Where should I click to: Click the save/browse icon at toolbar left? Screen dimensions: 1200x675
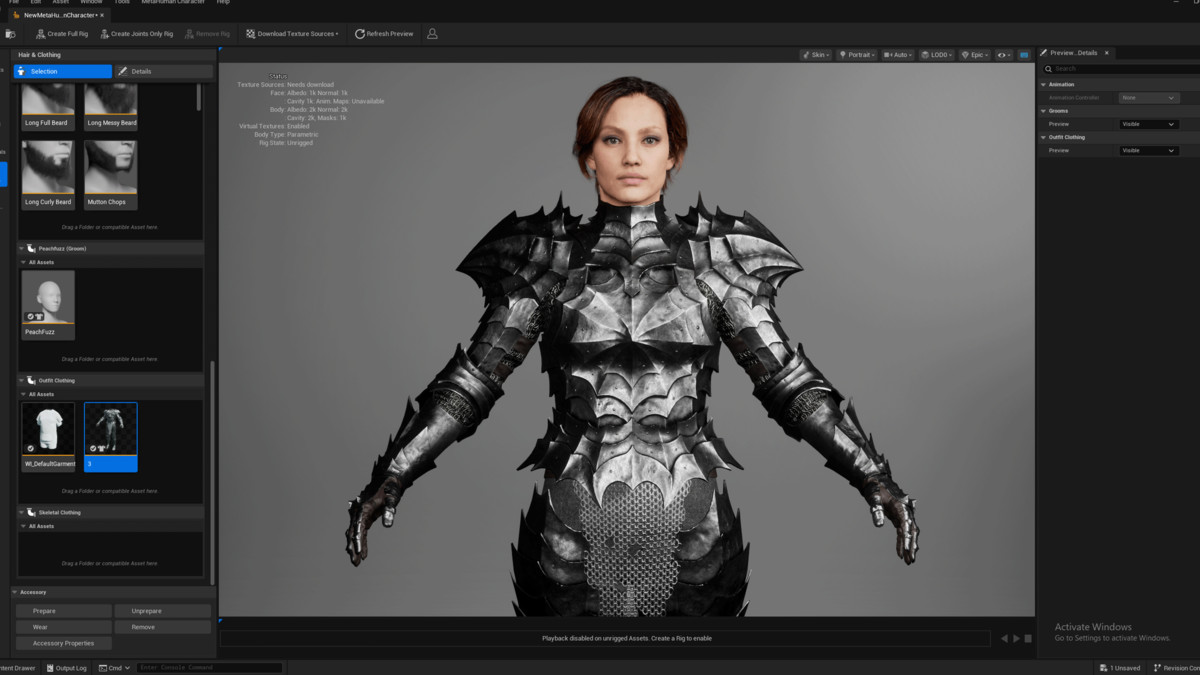[10, 34]
